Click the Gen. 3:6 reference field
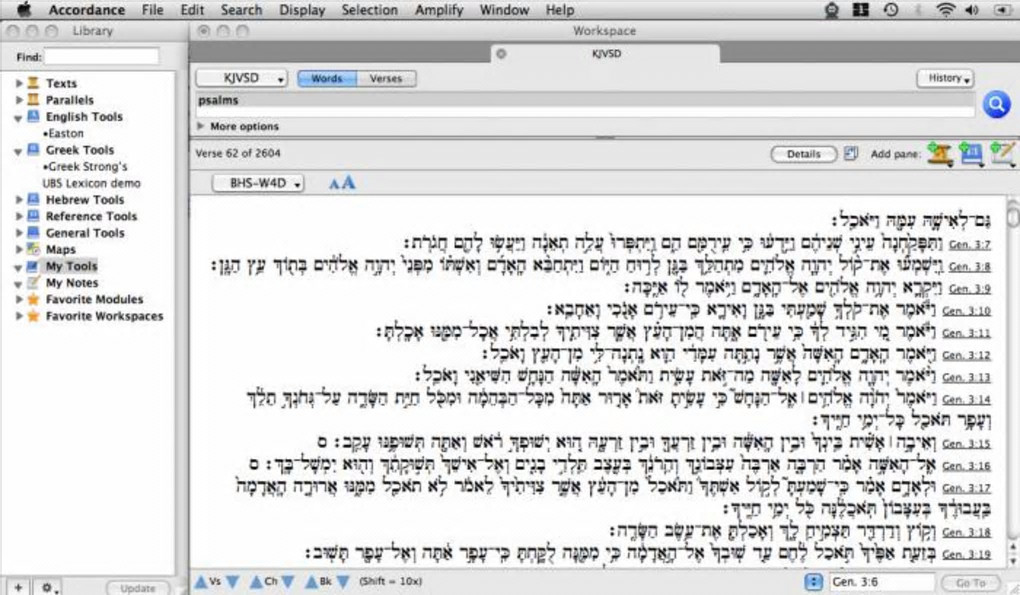Image resolution: width=1020 pixels, height=595 pixels. (x=881, y=582)
